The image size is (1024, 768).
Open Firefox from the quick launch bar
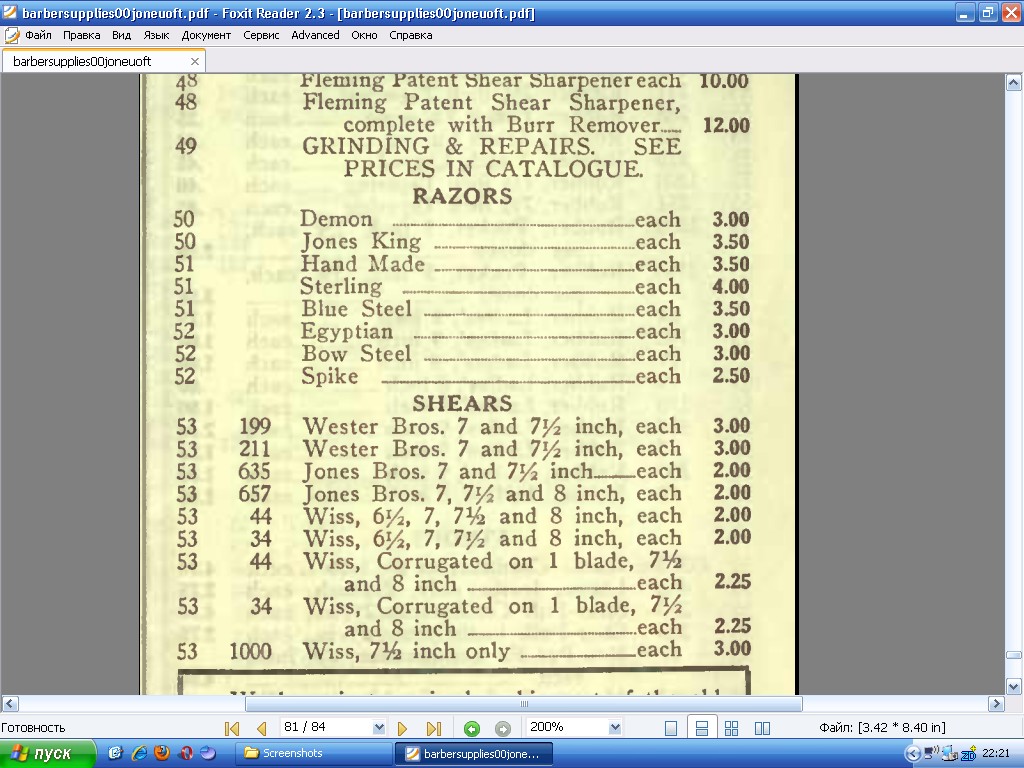pos(162,754)
